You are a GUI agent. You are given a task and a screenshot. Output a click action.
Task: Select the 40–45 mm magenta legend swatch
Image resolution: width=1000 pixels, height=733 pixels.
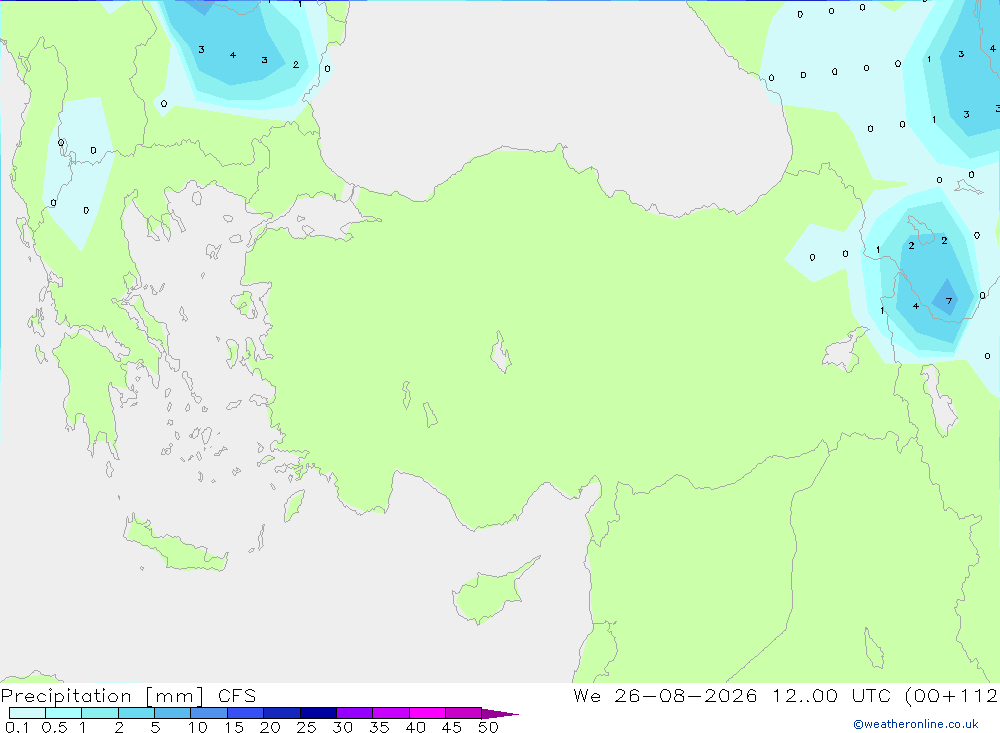427,713
